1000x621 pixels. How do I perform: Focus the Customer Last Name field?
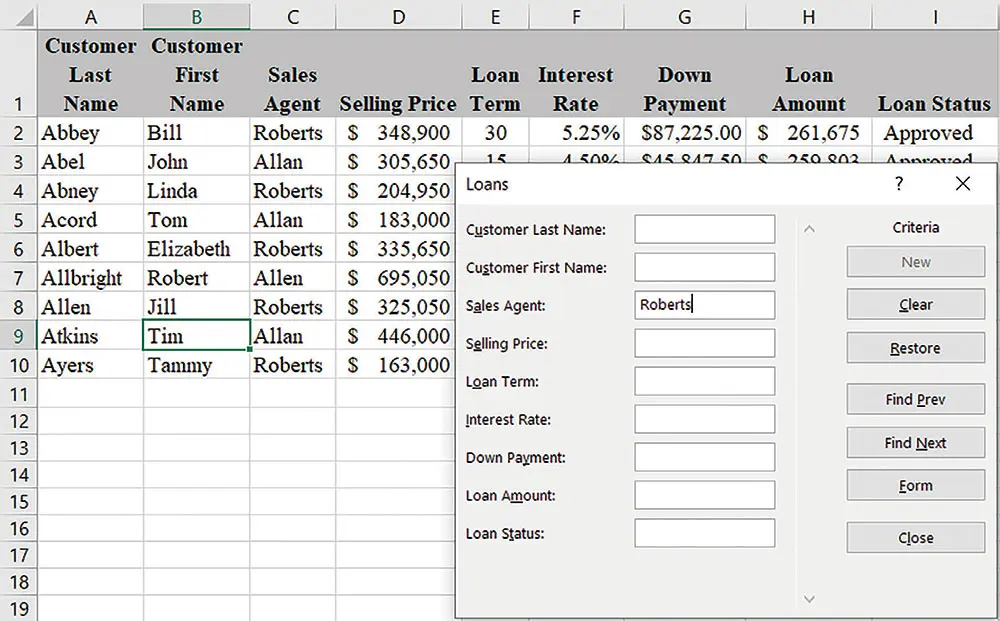[x=704, y=229]
